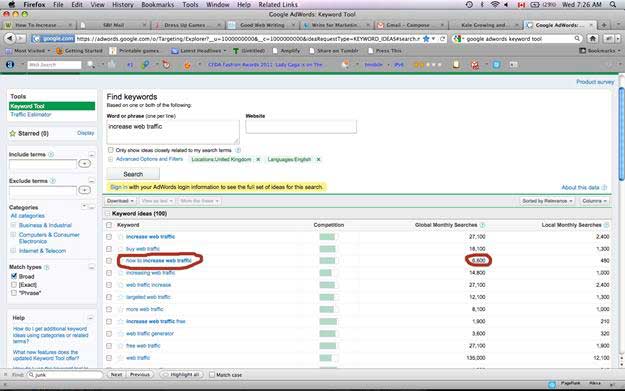The height and width of the screenshot is (391, 625).
Task: Open the Columns dropdown
Action: tap(594, 201)
